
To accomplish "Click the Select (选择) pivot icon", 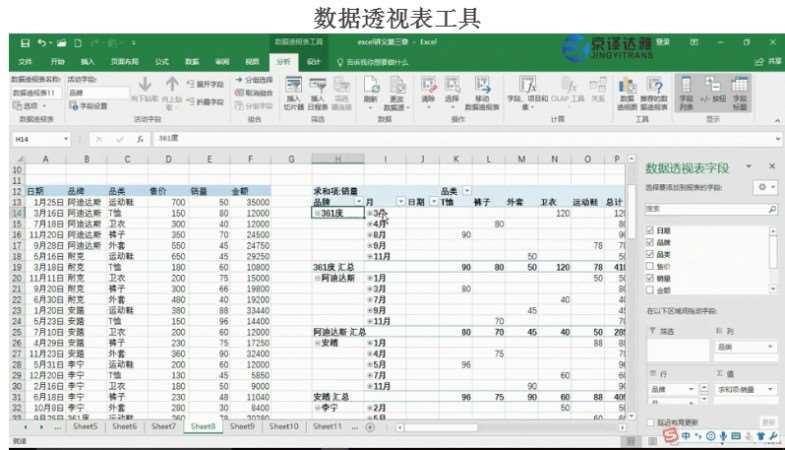I will 453,85.
